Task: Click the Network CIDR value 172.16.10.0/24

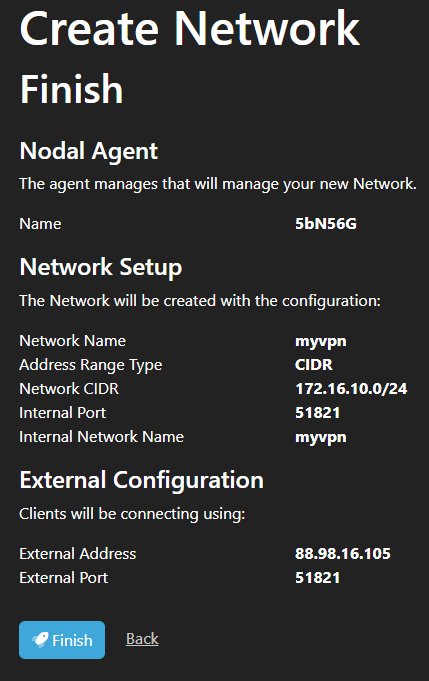Action: (x=351, y=388)
